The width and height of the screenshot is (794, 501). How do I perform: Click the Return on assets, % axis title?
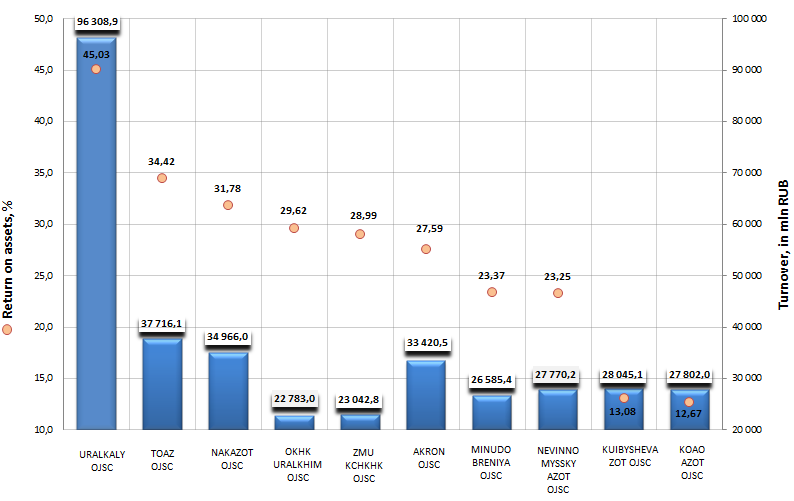tap(7, 259)
